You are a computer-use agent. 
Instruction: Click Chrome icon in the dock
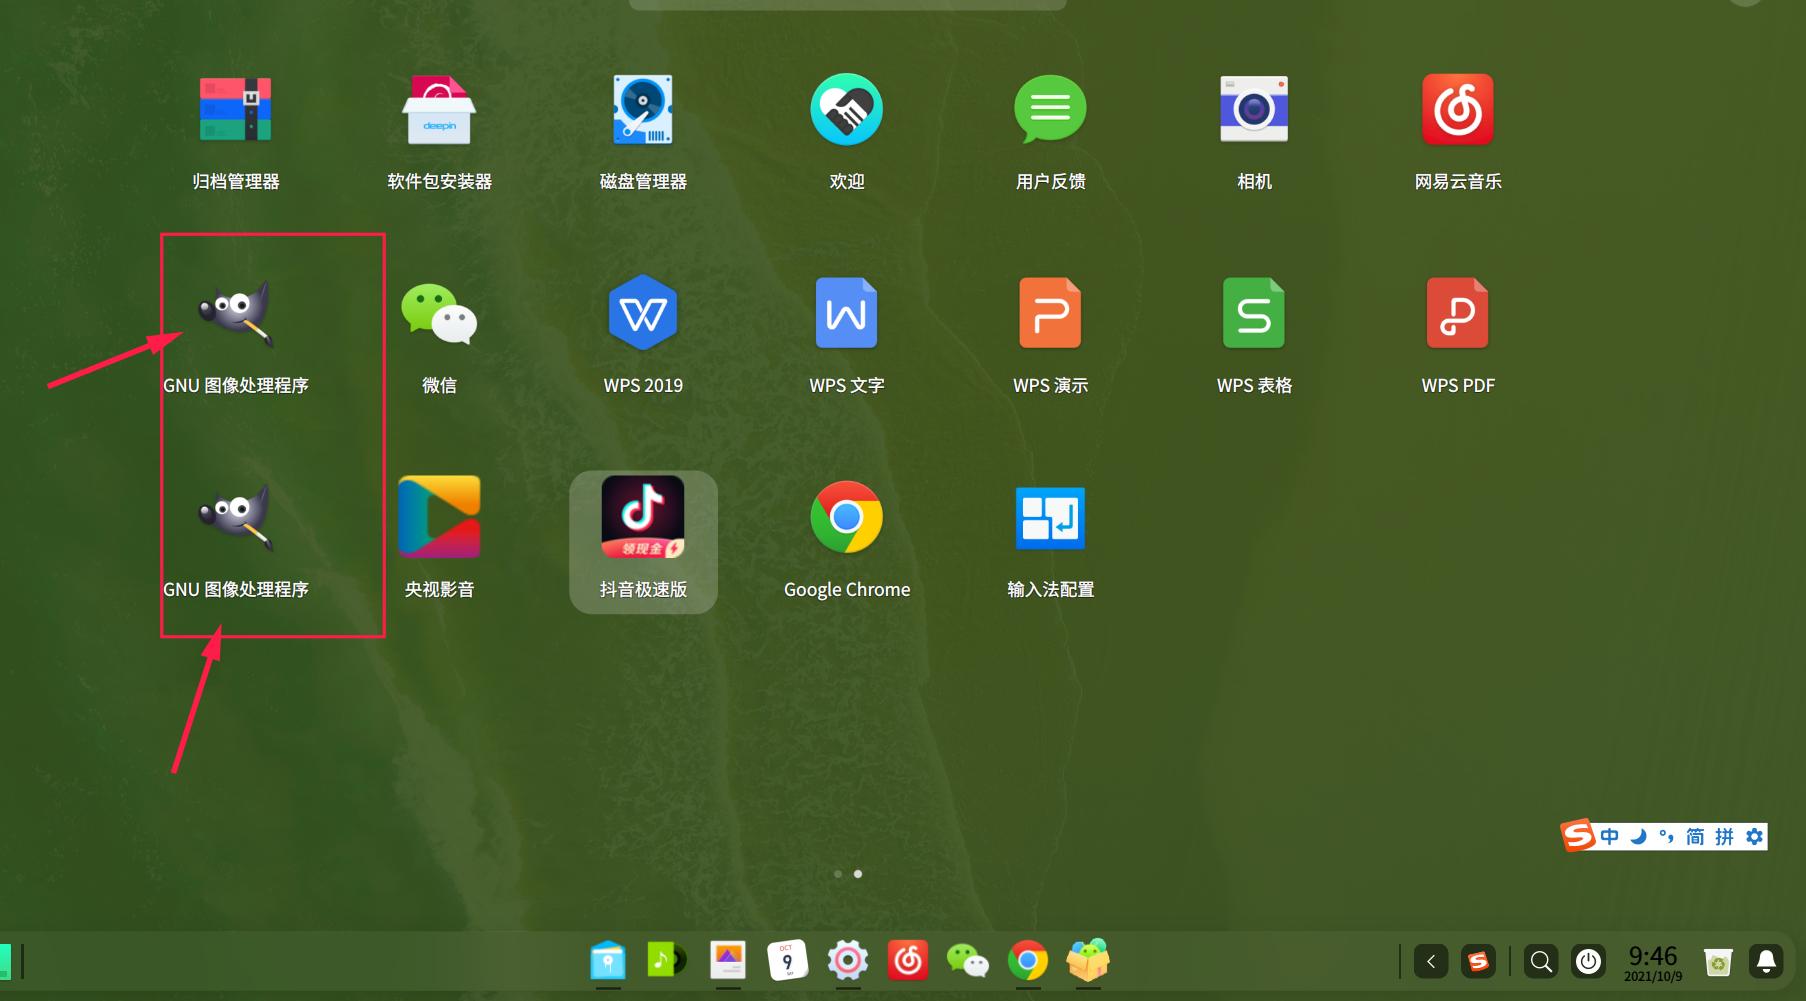(x=1028, y=961)
